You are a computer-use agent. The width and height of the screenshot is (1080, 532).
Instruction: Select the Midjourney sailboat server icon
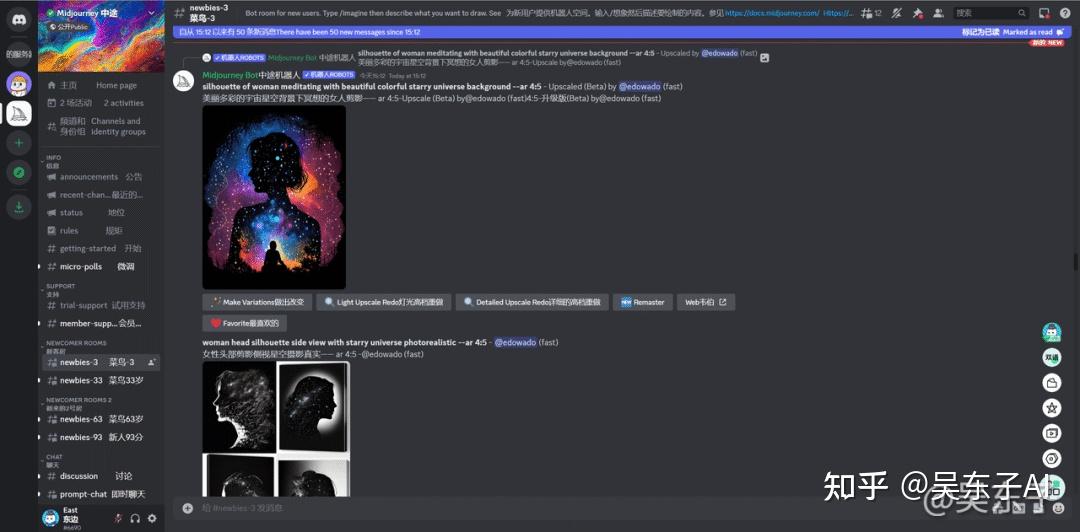(x=19, y=113)
